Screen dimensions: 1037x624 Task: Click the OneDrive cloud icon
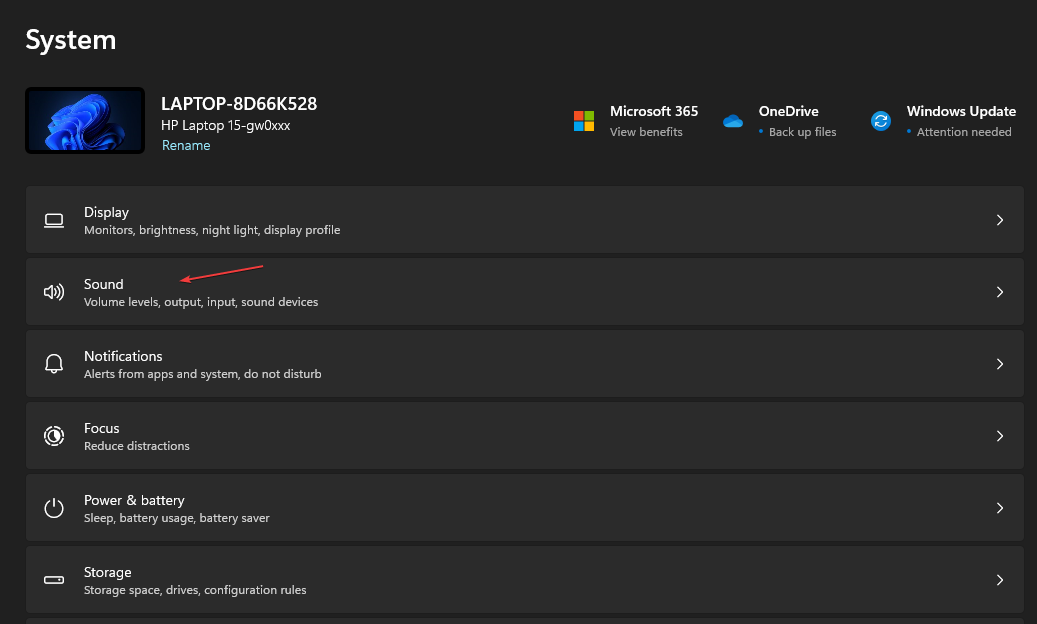[x=733, y=121]
